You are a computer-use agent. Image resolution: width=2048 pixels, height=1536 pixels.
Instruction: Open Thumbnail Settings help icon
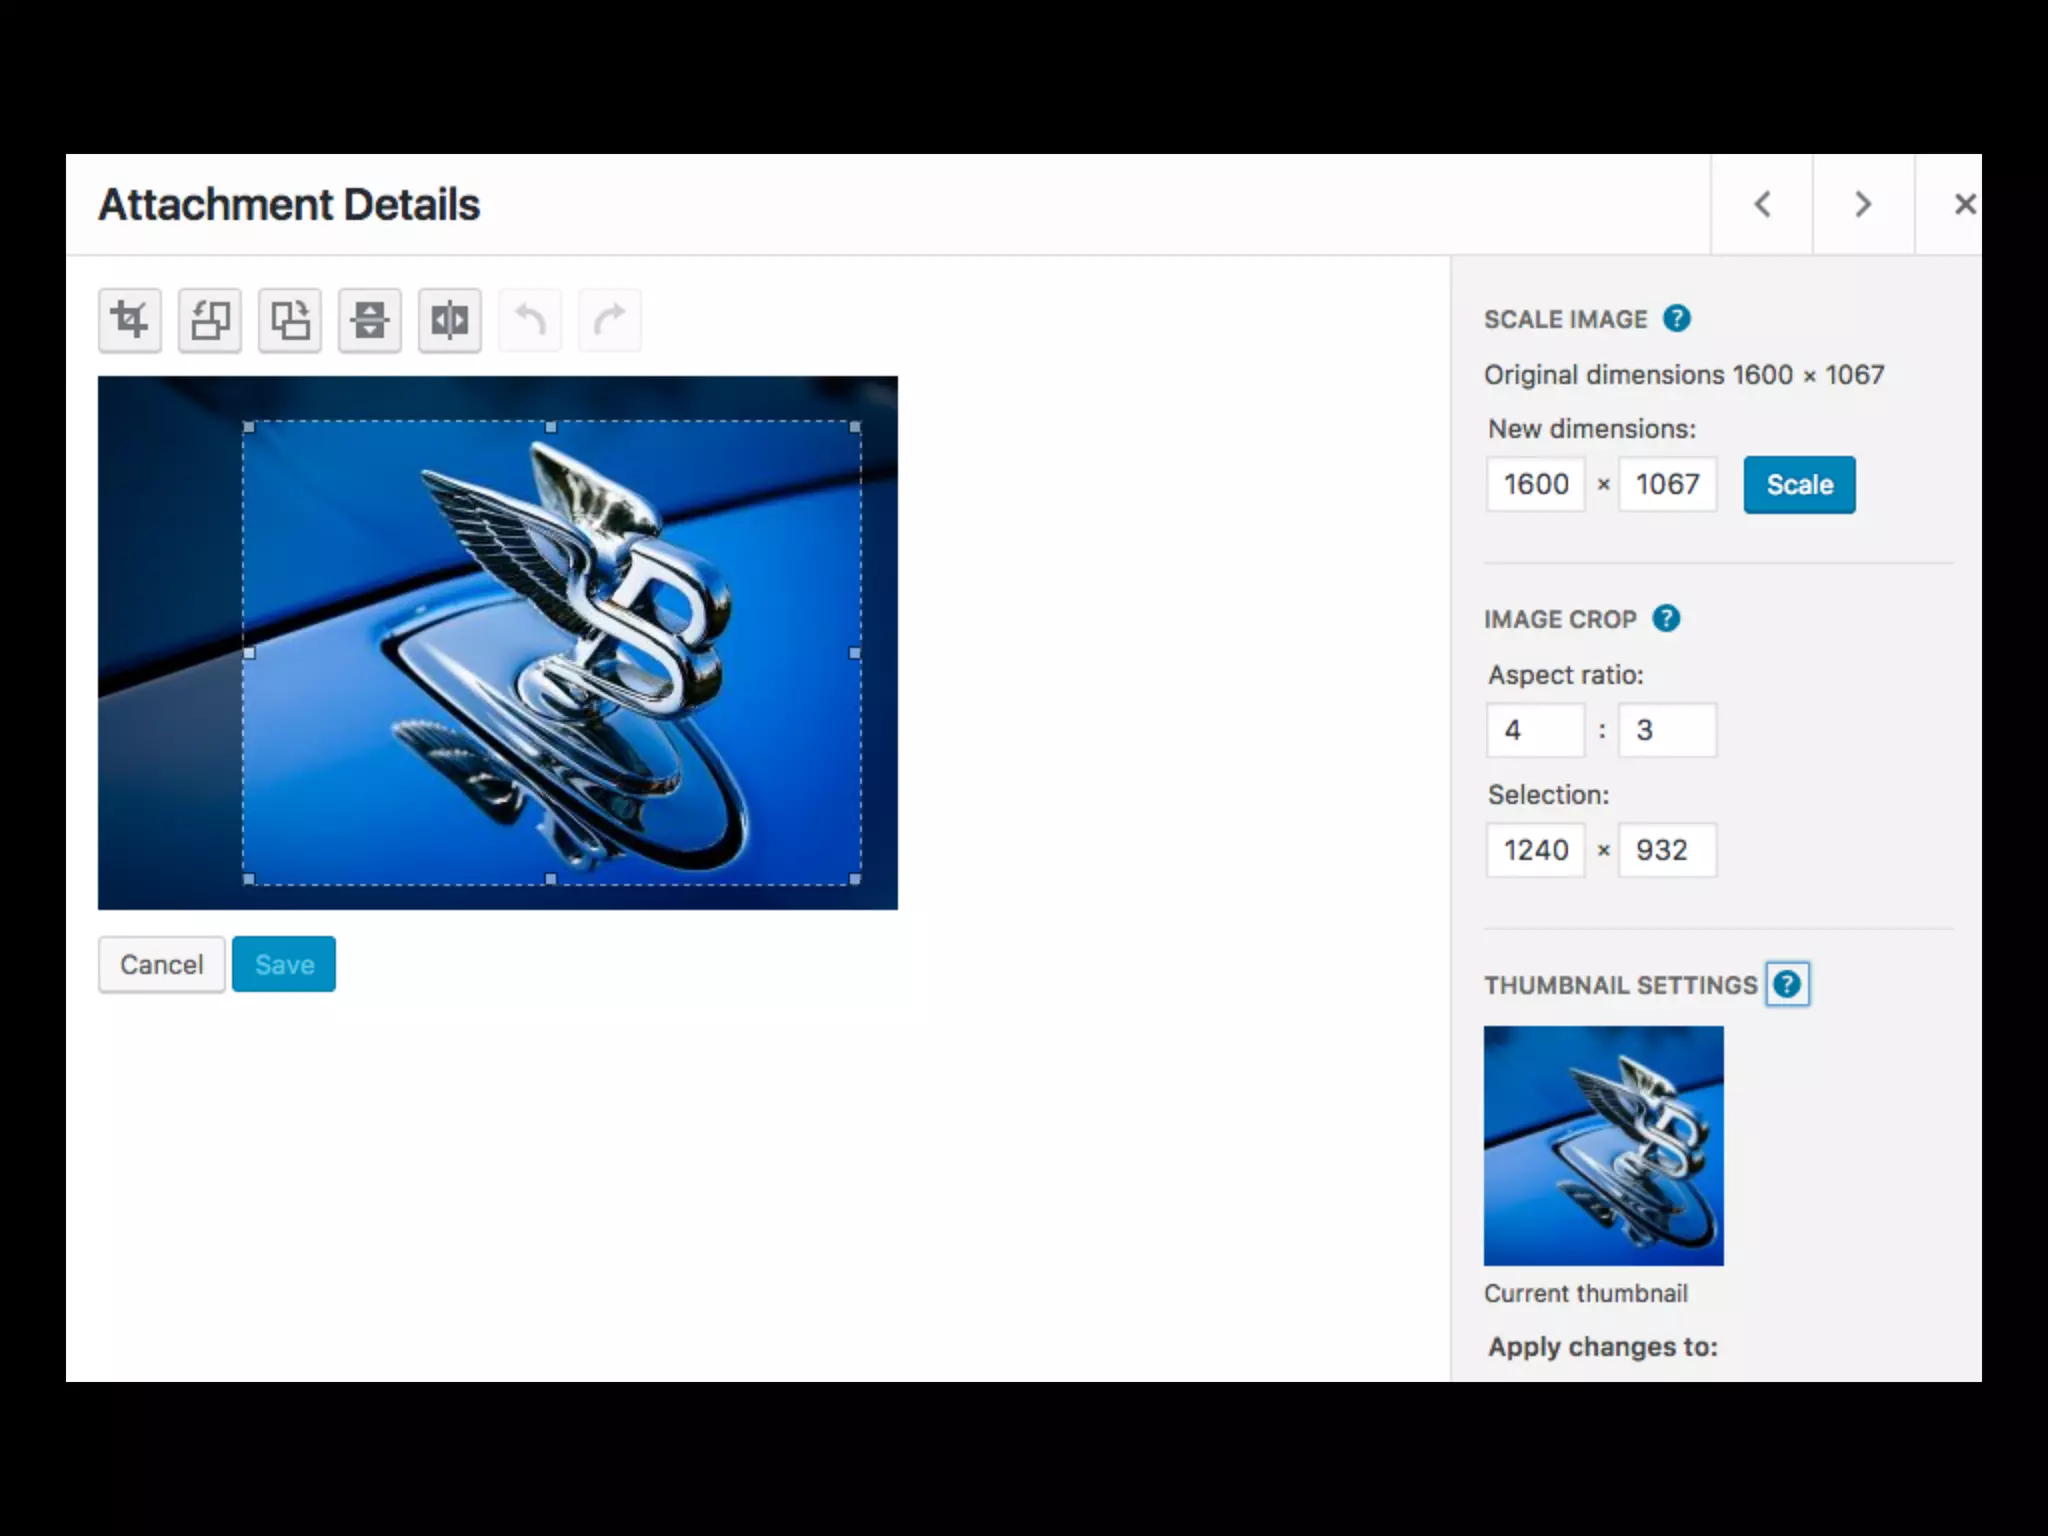1787,985
